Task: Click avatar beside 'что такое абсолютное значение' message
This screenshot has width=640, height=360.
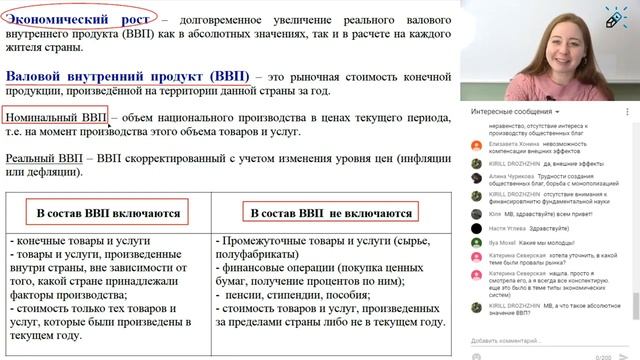Action: click(476, 307)
